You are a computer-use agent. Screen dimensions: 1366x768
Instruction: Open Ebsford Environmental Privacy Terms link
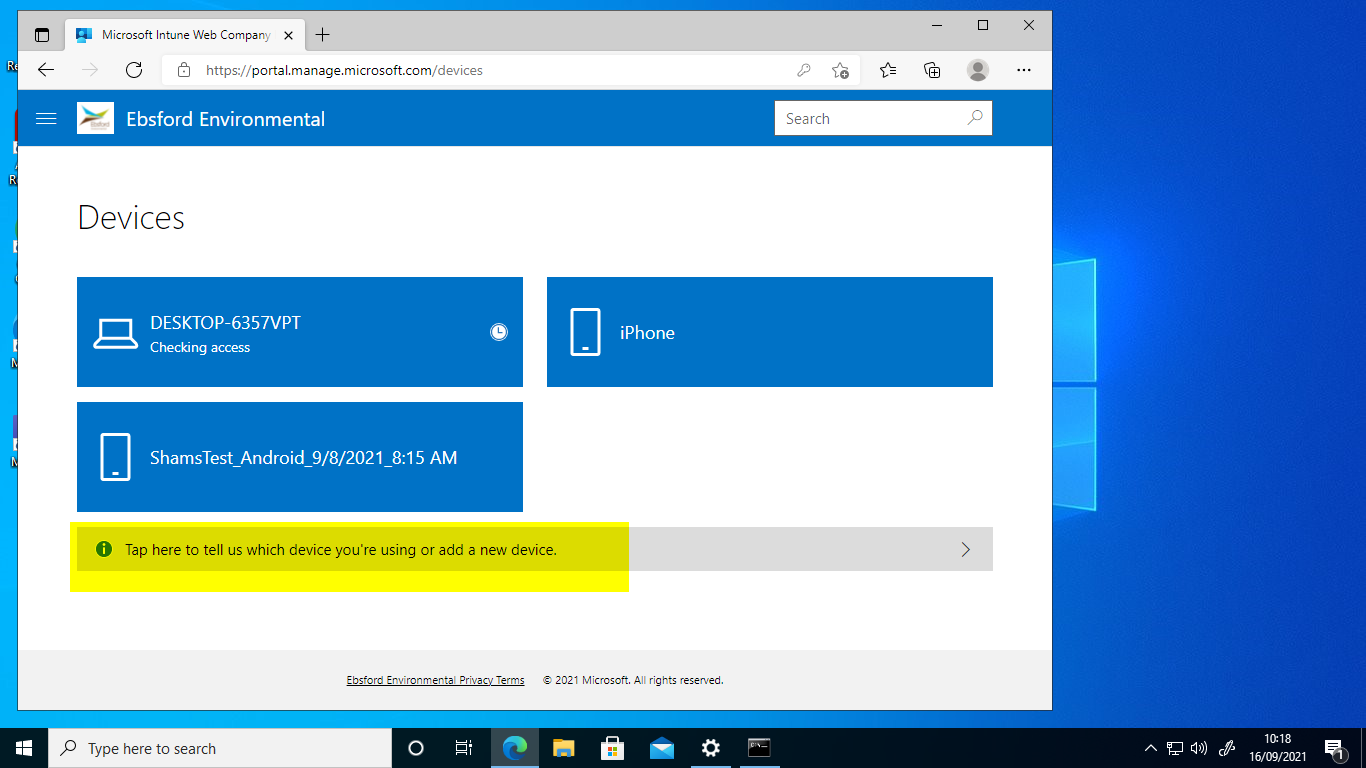(435, 680)
